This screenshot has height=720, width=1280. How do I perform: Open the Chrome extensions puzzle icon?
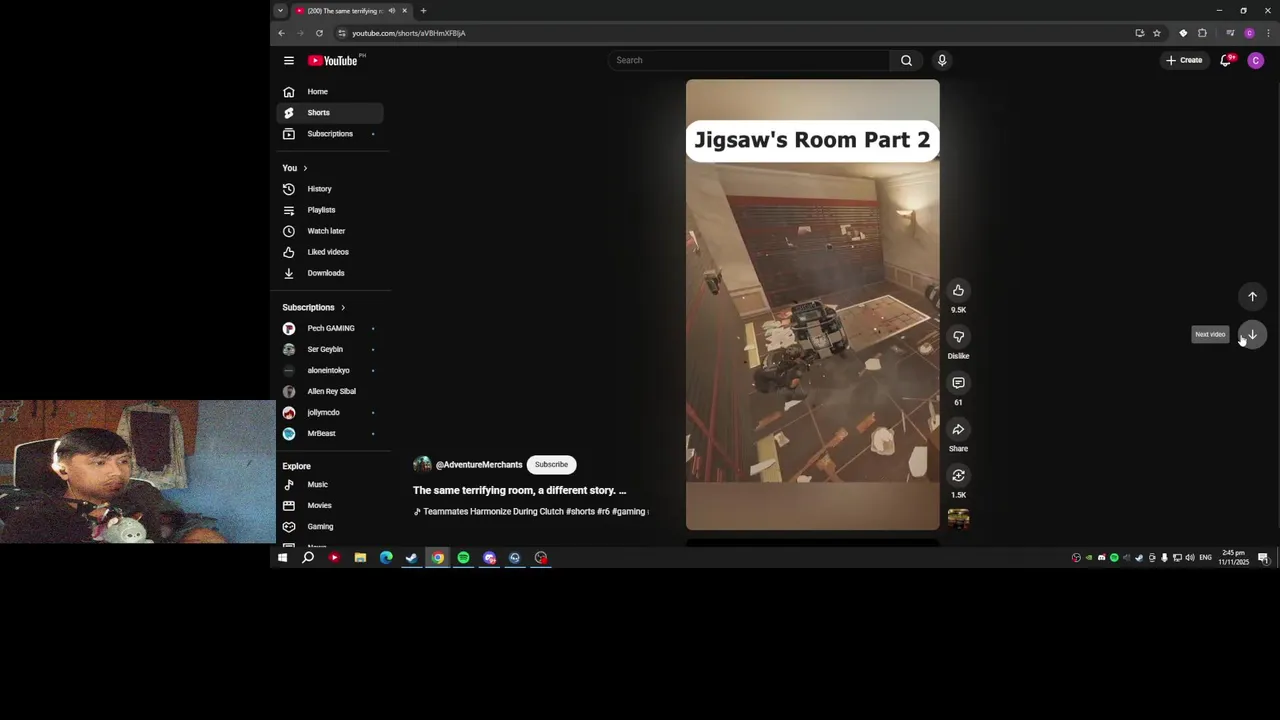pos(1202,33)
